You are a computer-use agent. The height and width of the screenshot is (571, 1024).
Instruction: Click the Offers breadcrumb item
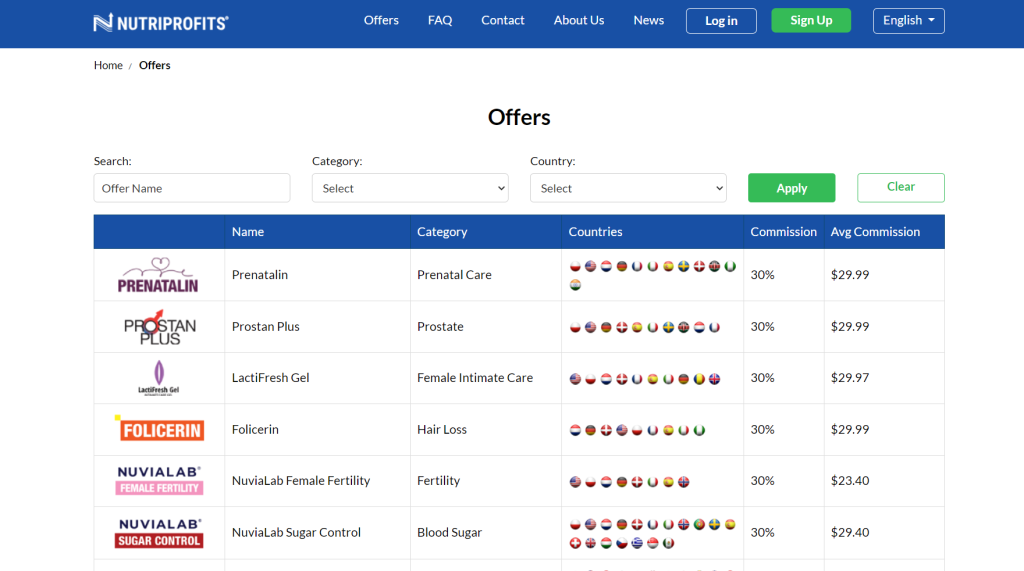(155, 65)
